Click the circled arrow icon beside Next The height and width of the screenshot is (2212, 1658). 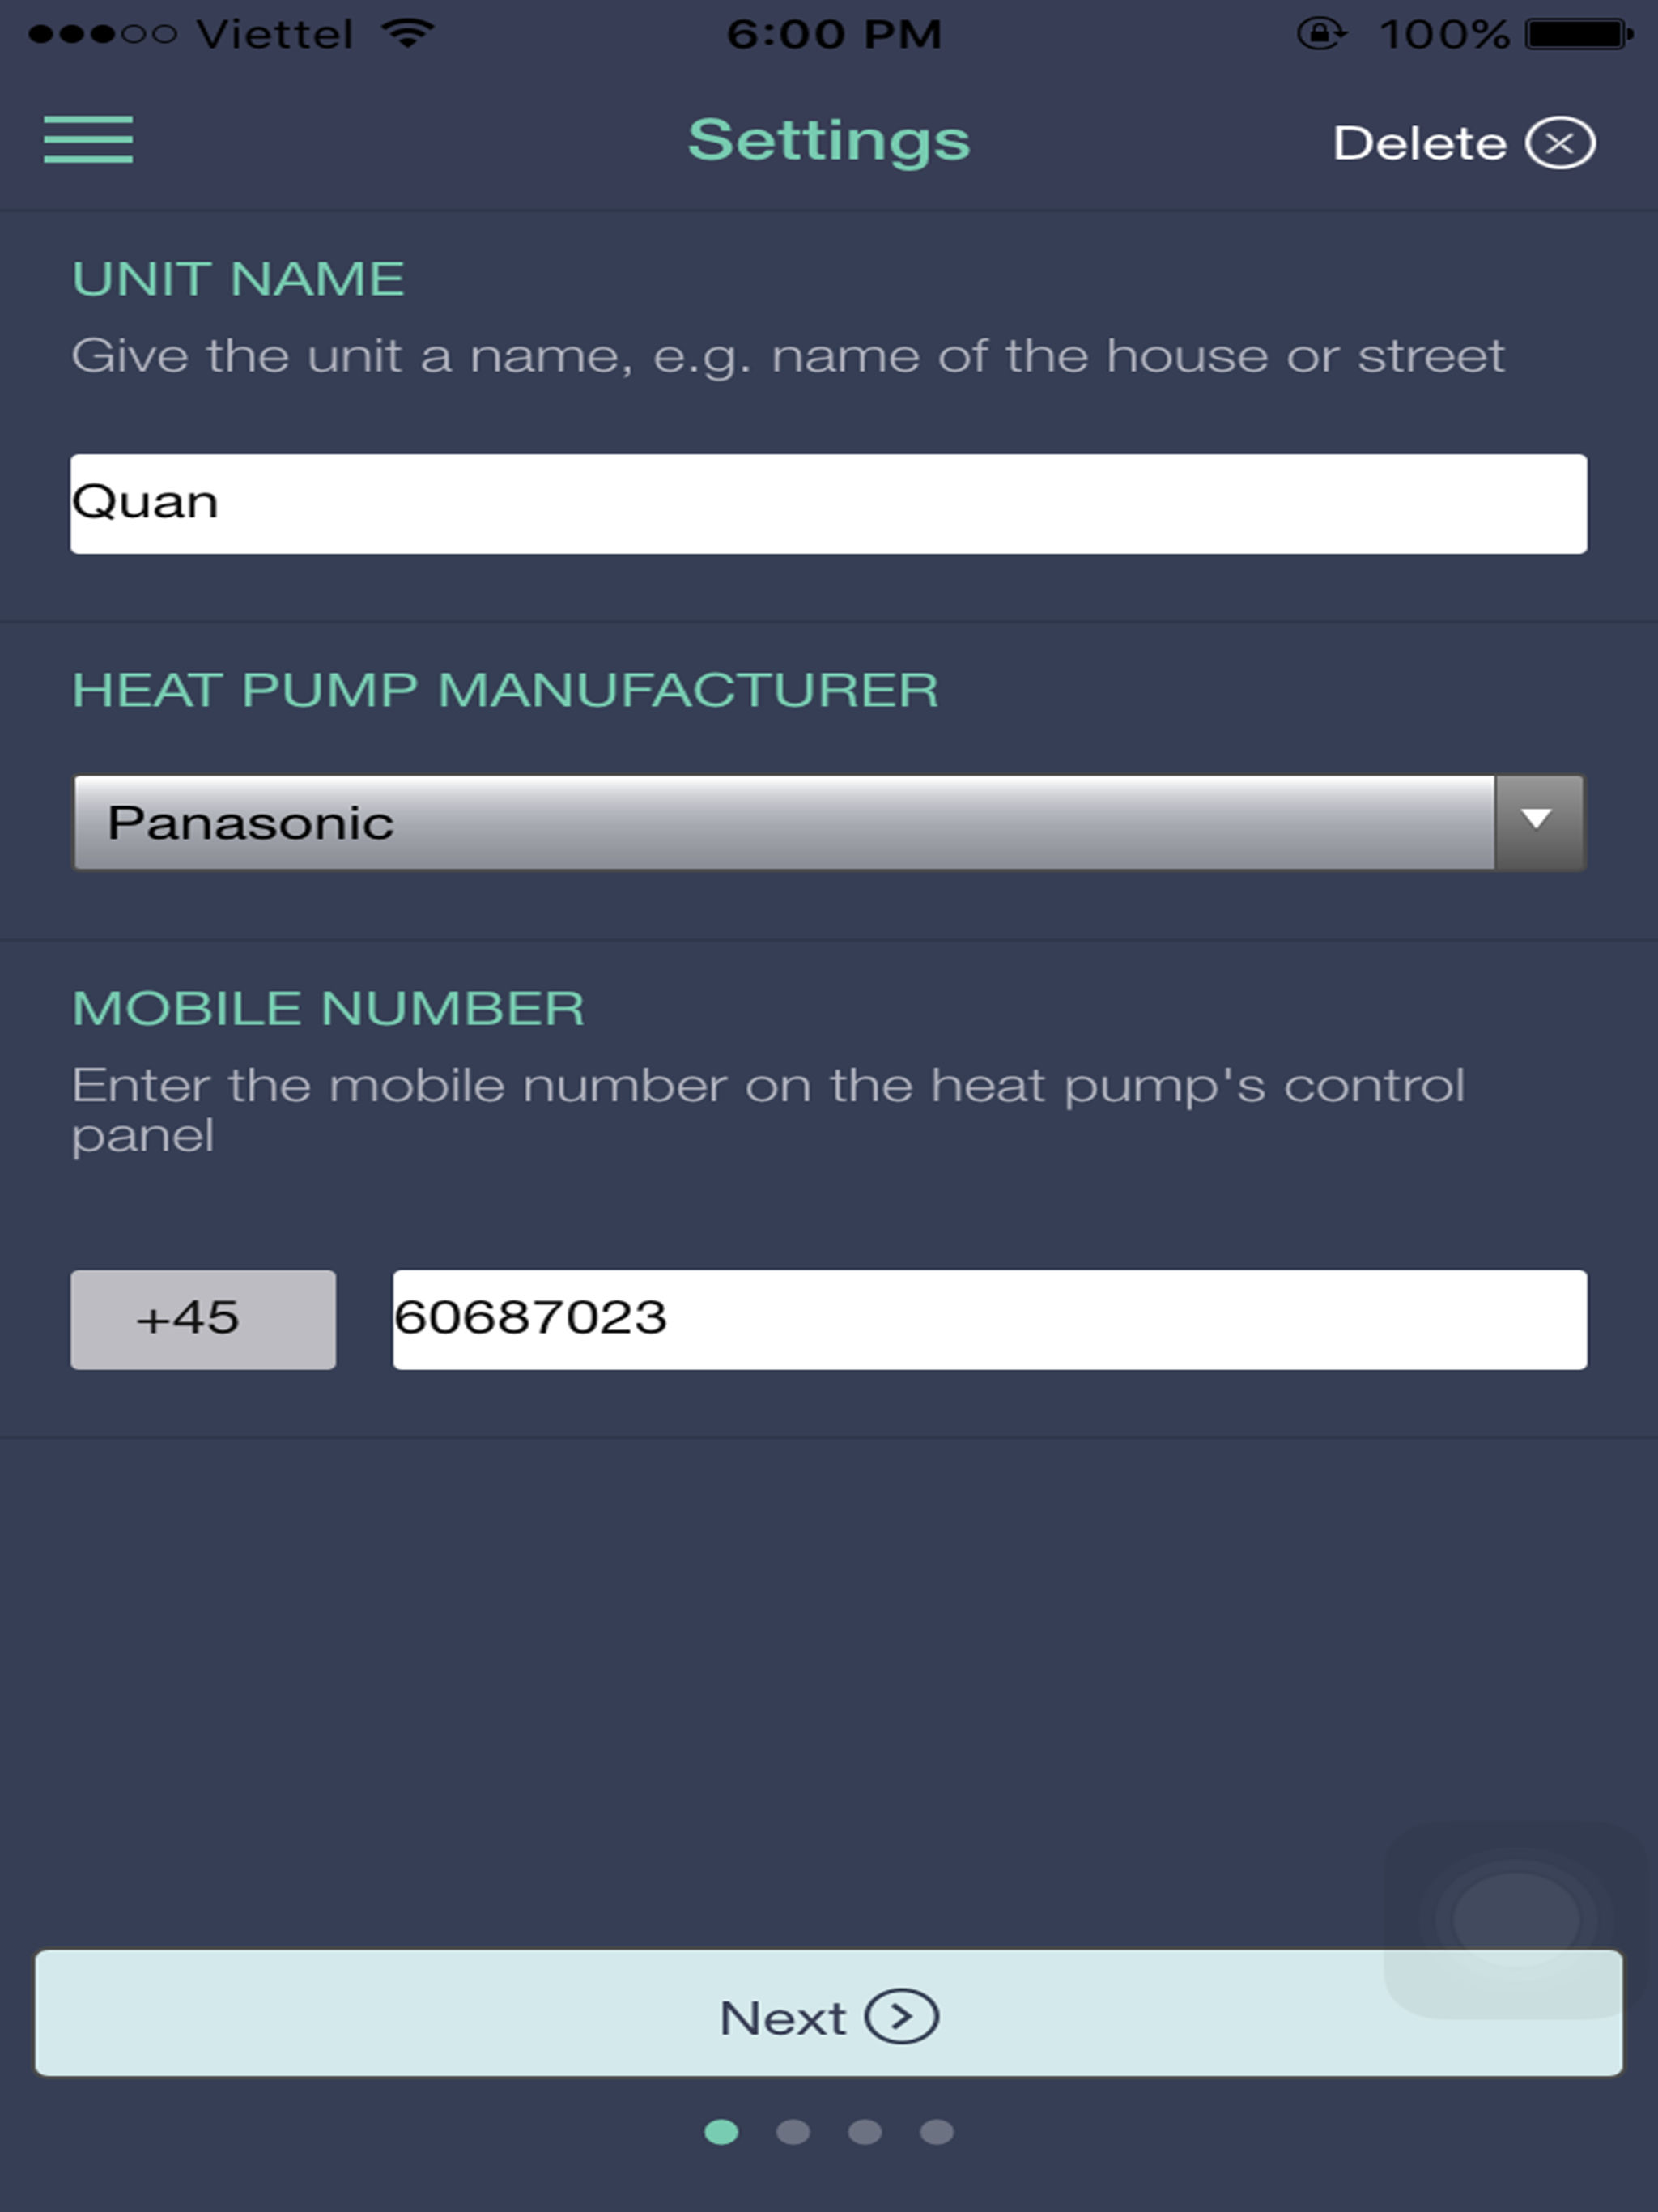[x=901, y=2016]
